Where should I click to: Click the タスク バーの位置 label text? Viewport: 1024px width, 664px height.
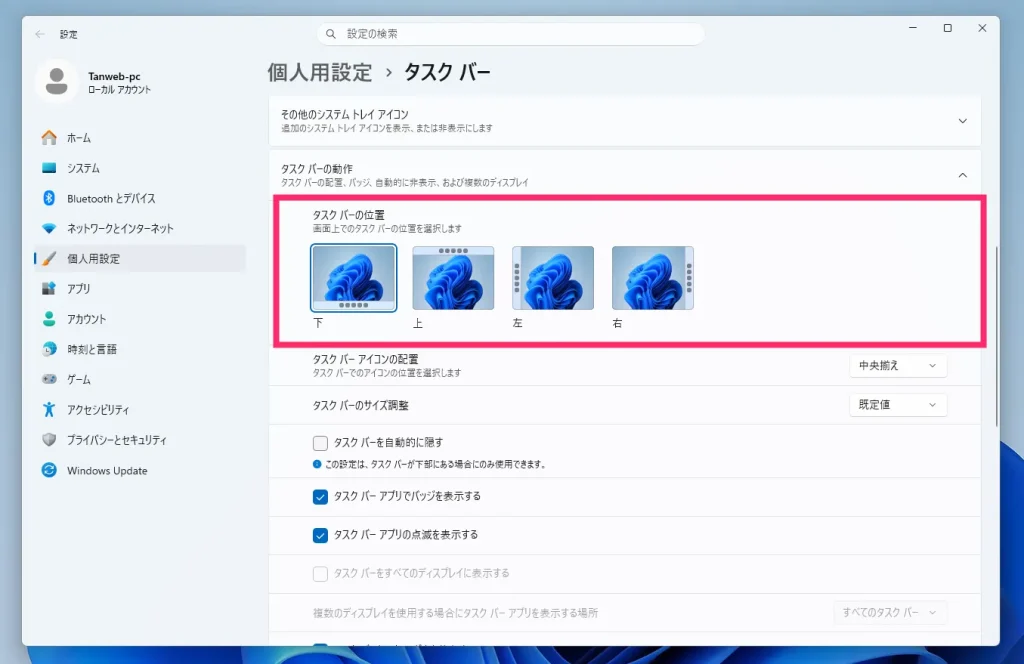[348, 215]
